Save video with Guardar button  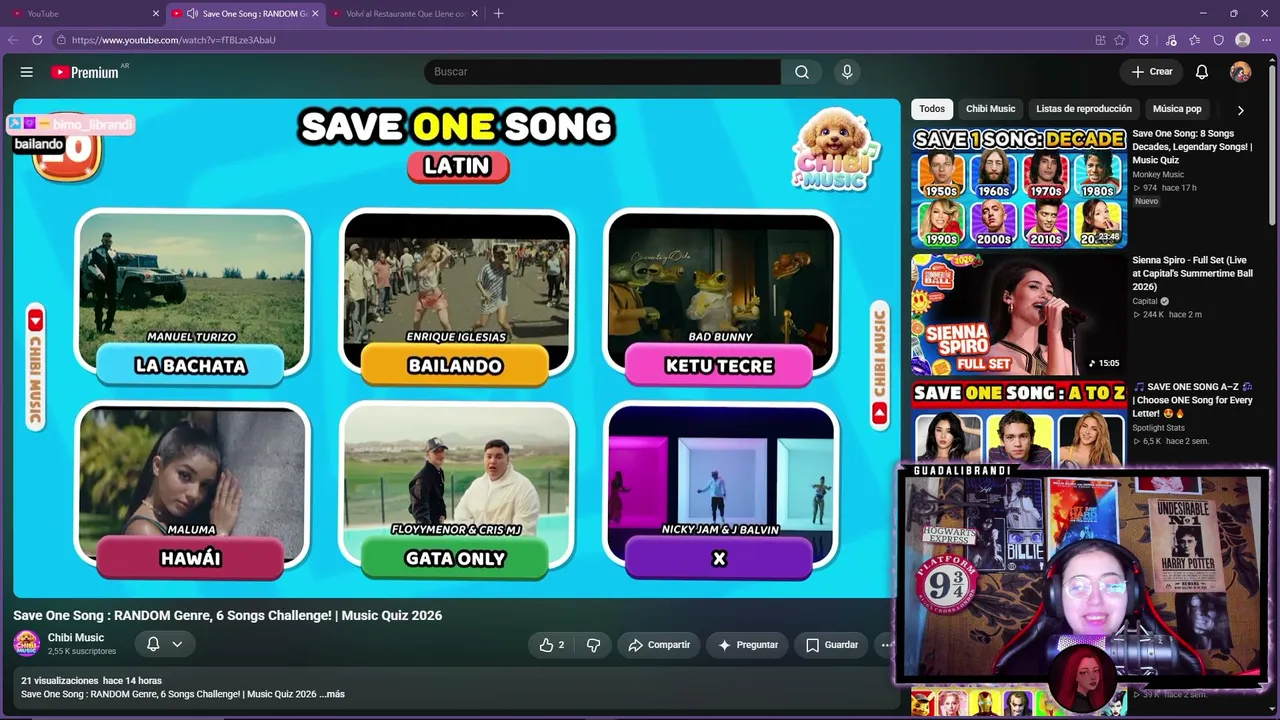[832, 645]
